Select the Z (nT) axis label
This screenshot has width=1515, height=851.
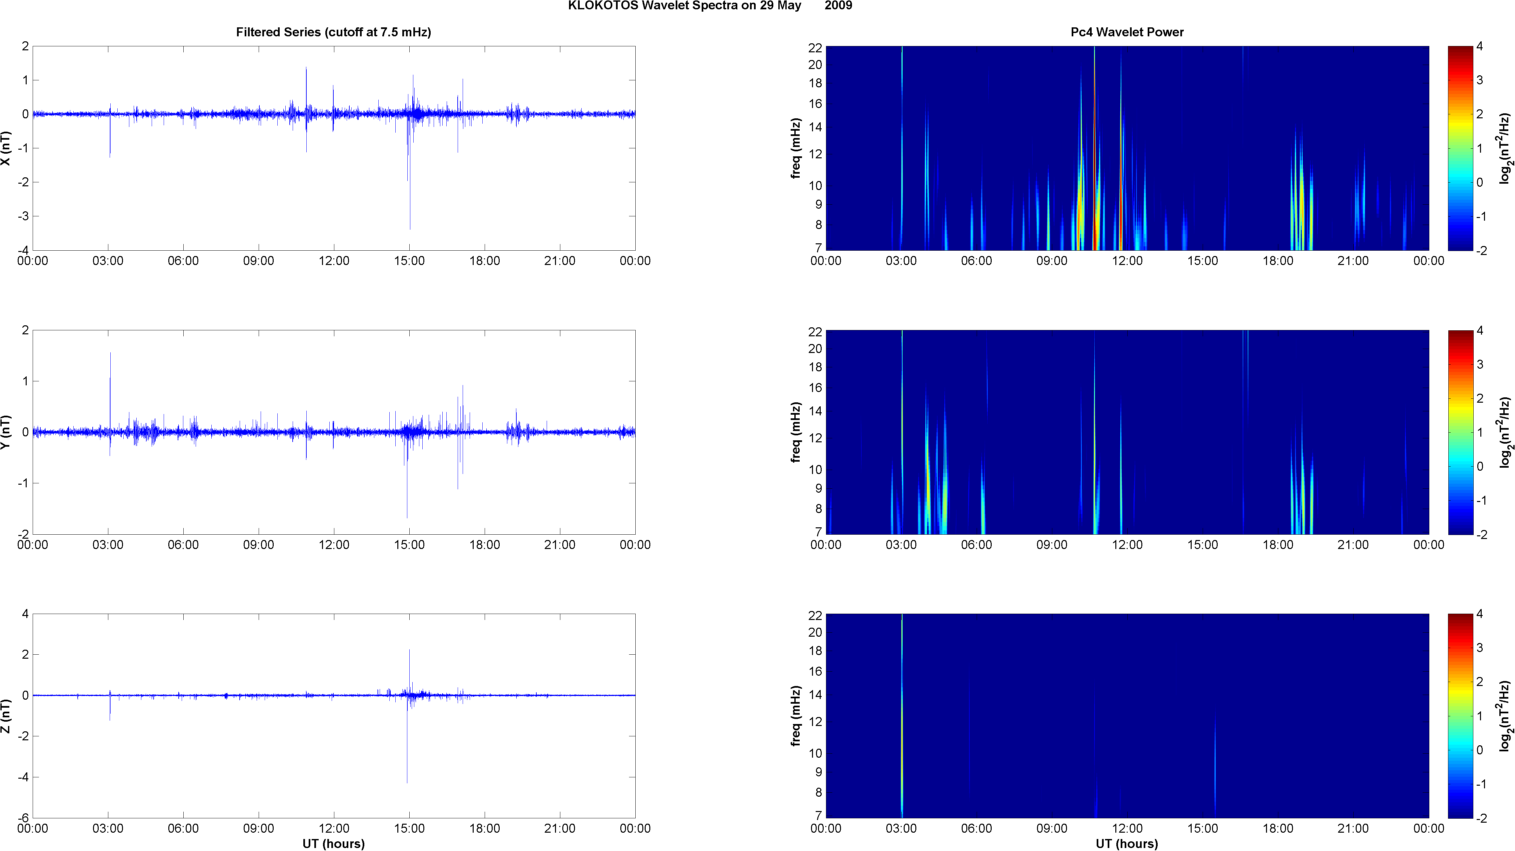6,716
